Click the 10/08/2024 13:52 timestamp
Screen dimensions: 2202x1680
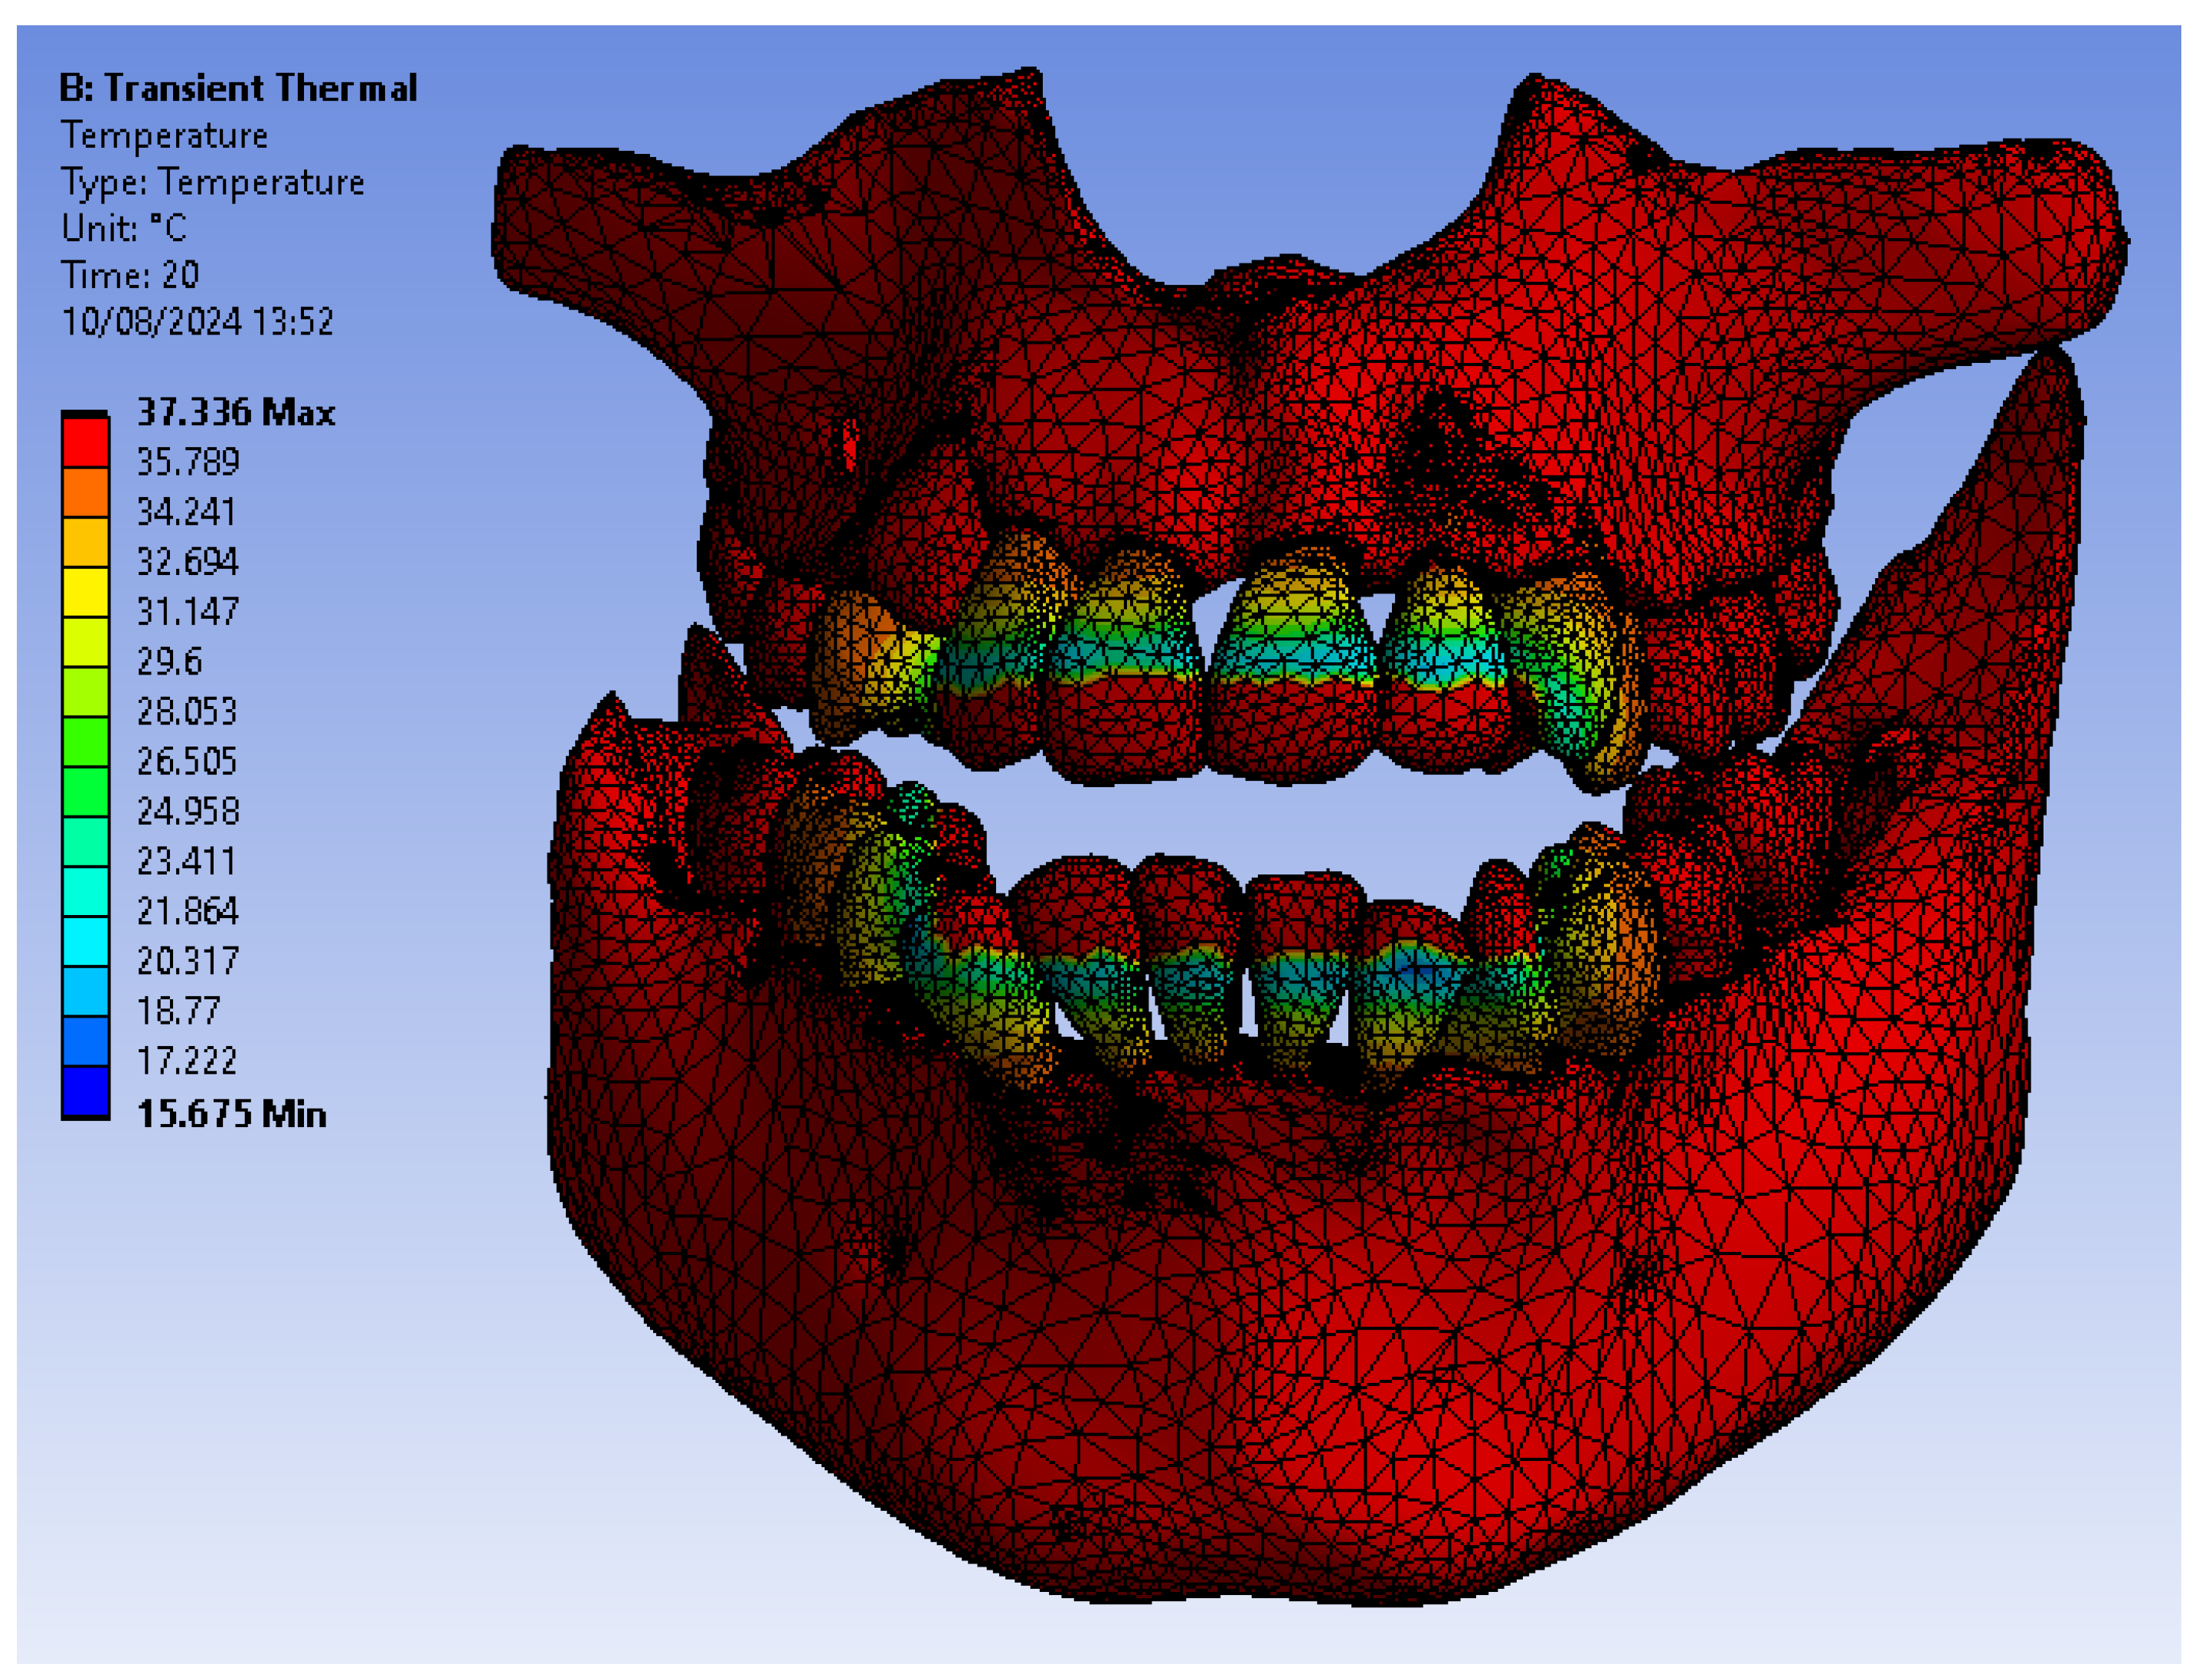tap(197, 322)
